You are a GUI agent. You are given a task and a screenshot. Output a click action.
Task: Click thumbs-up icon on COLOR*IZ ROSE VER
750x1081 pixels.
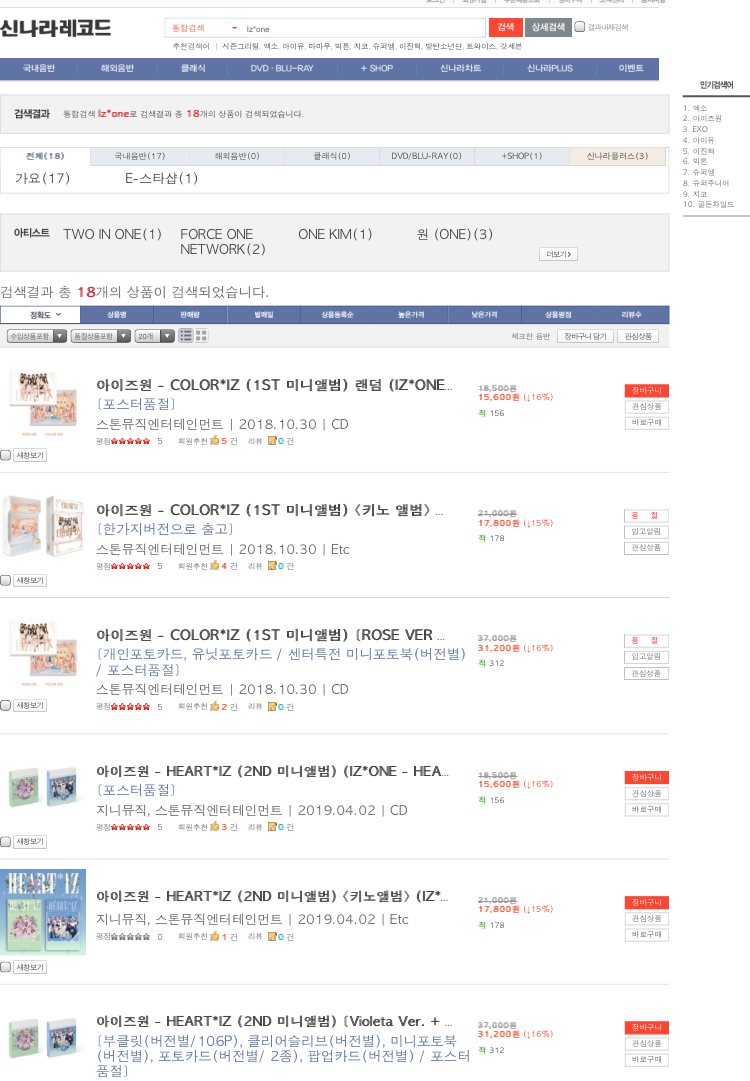(x=214, y=707)
